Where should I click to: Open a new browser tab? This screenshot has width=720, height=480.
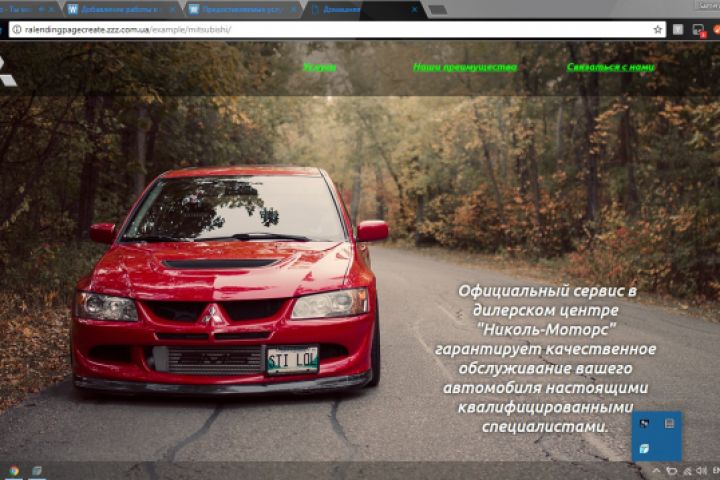pos(438,10)
